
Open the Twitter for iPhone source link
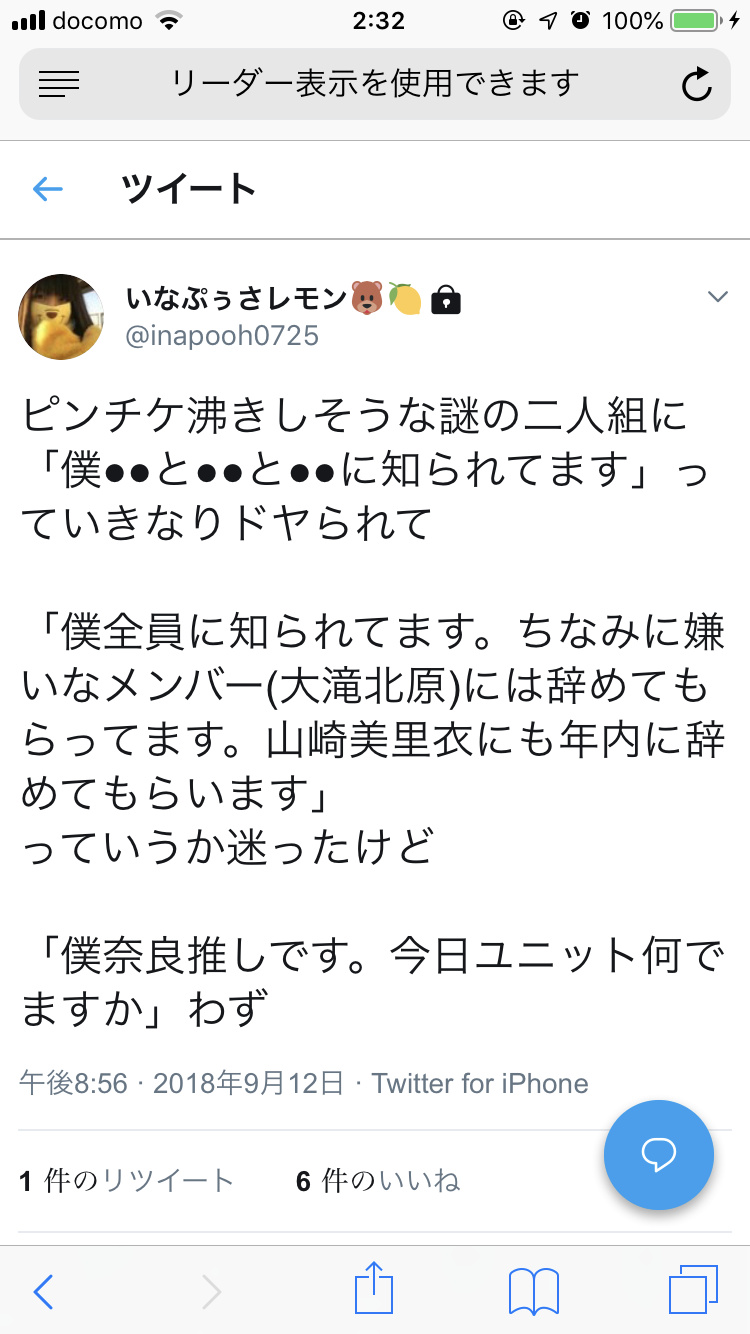click(480, 1083)
